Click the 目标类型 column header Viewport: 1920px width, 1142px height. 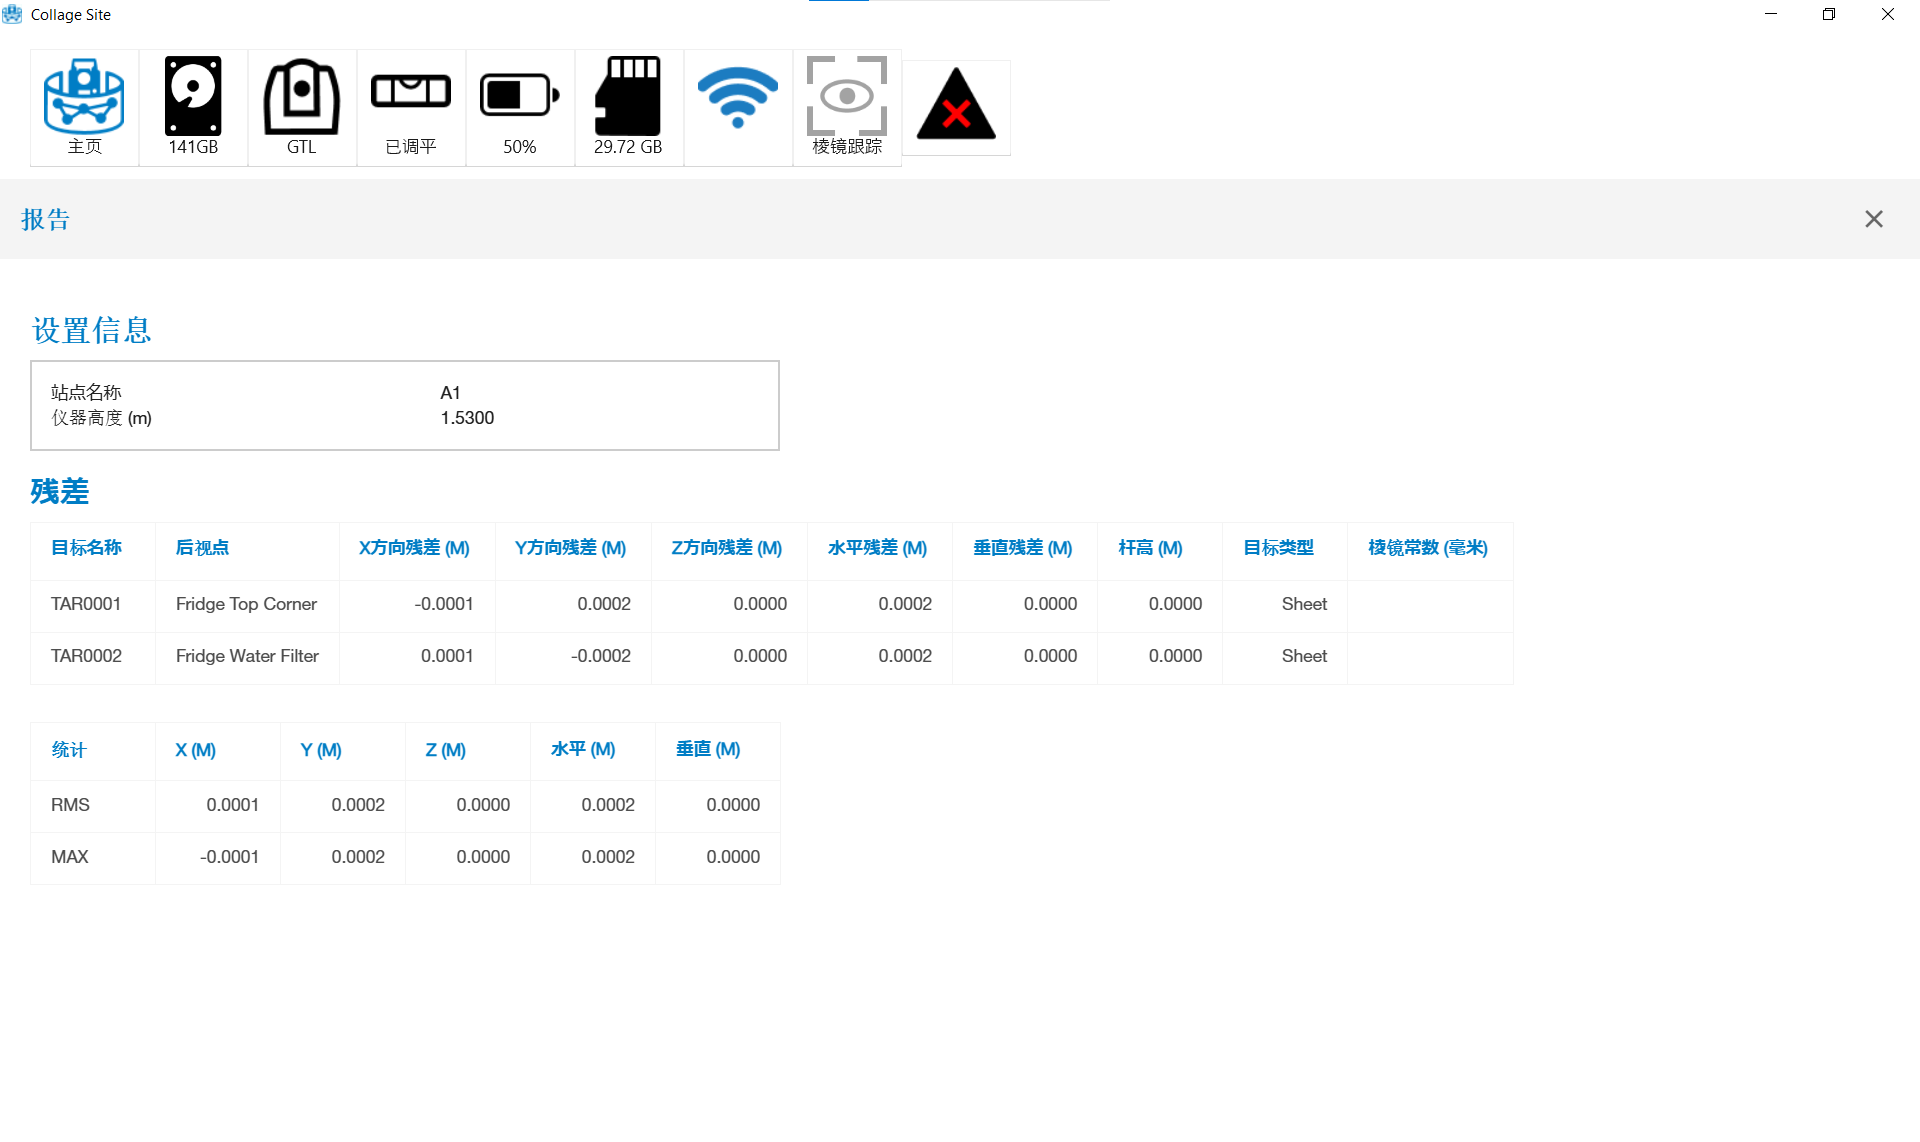click(x=1278, y=548)
